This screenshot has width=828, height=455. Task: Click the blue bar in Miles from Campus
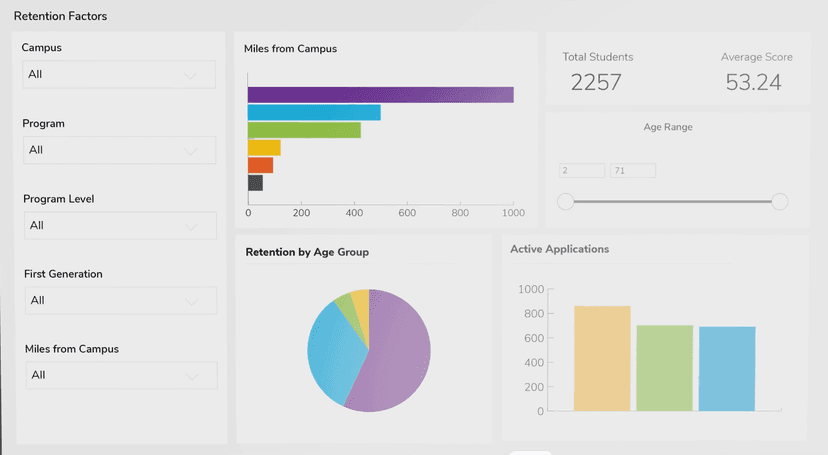coord(314,112)
